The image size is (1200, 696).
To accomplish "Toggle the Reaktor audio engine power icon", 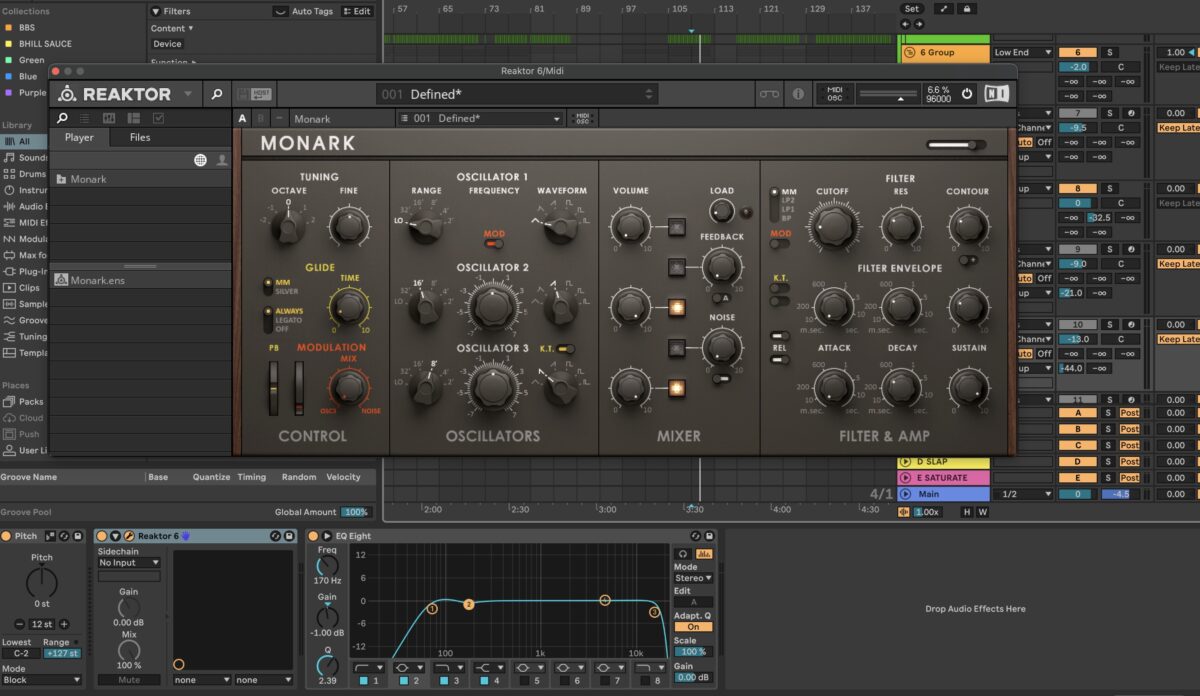I will (966, 94).
